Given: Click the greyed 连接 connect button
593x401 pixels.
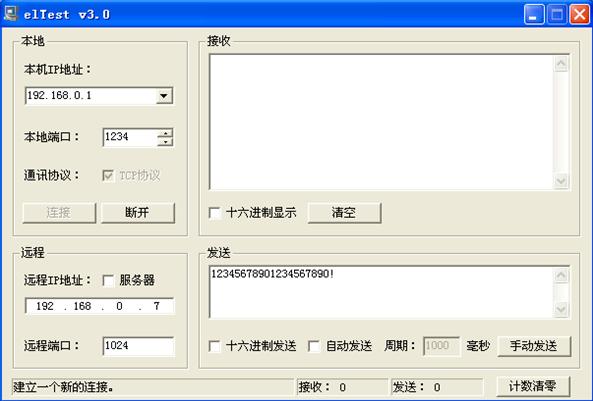Looking at the screenshot, I should point(59,213).
